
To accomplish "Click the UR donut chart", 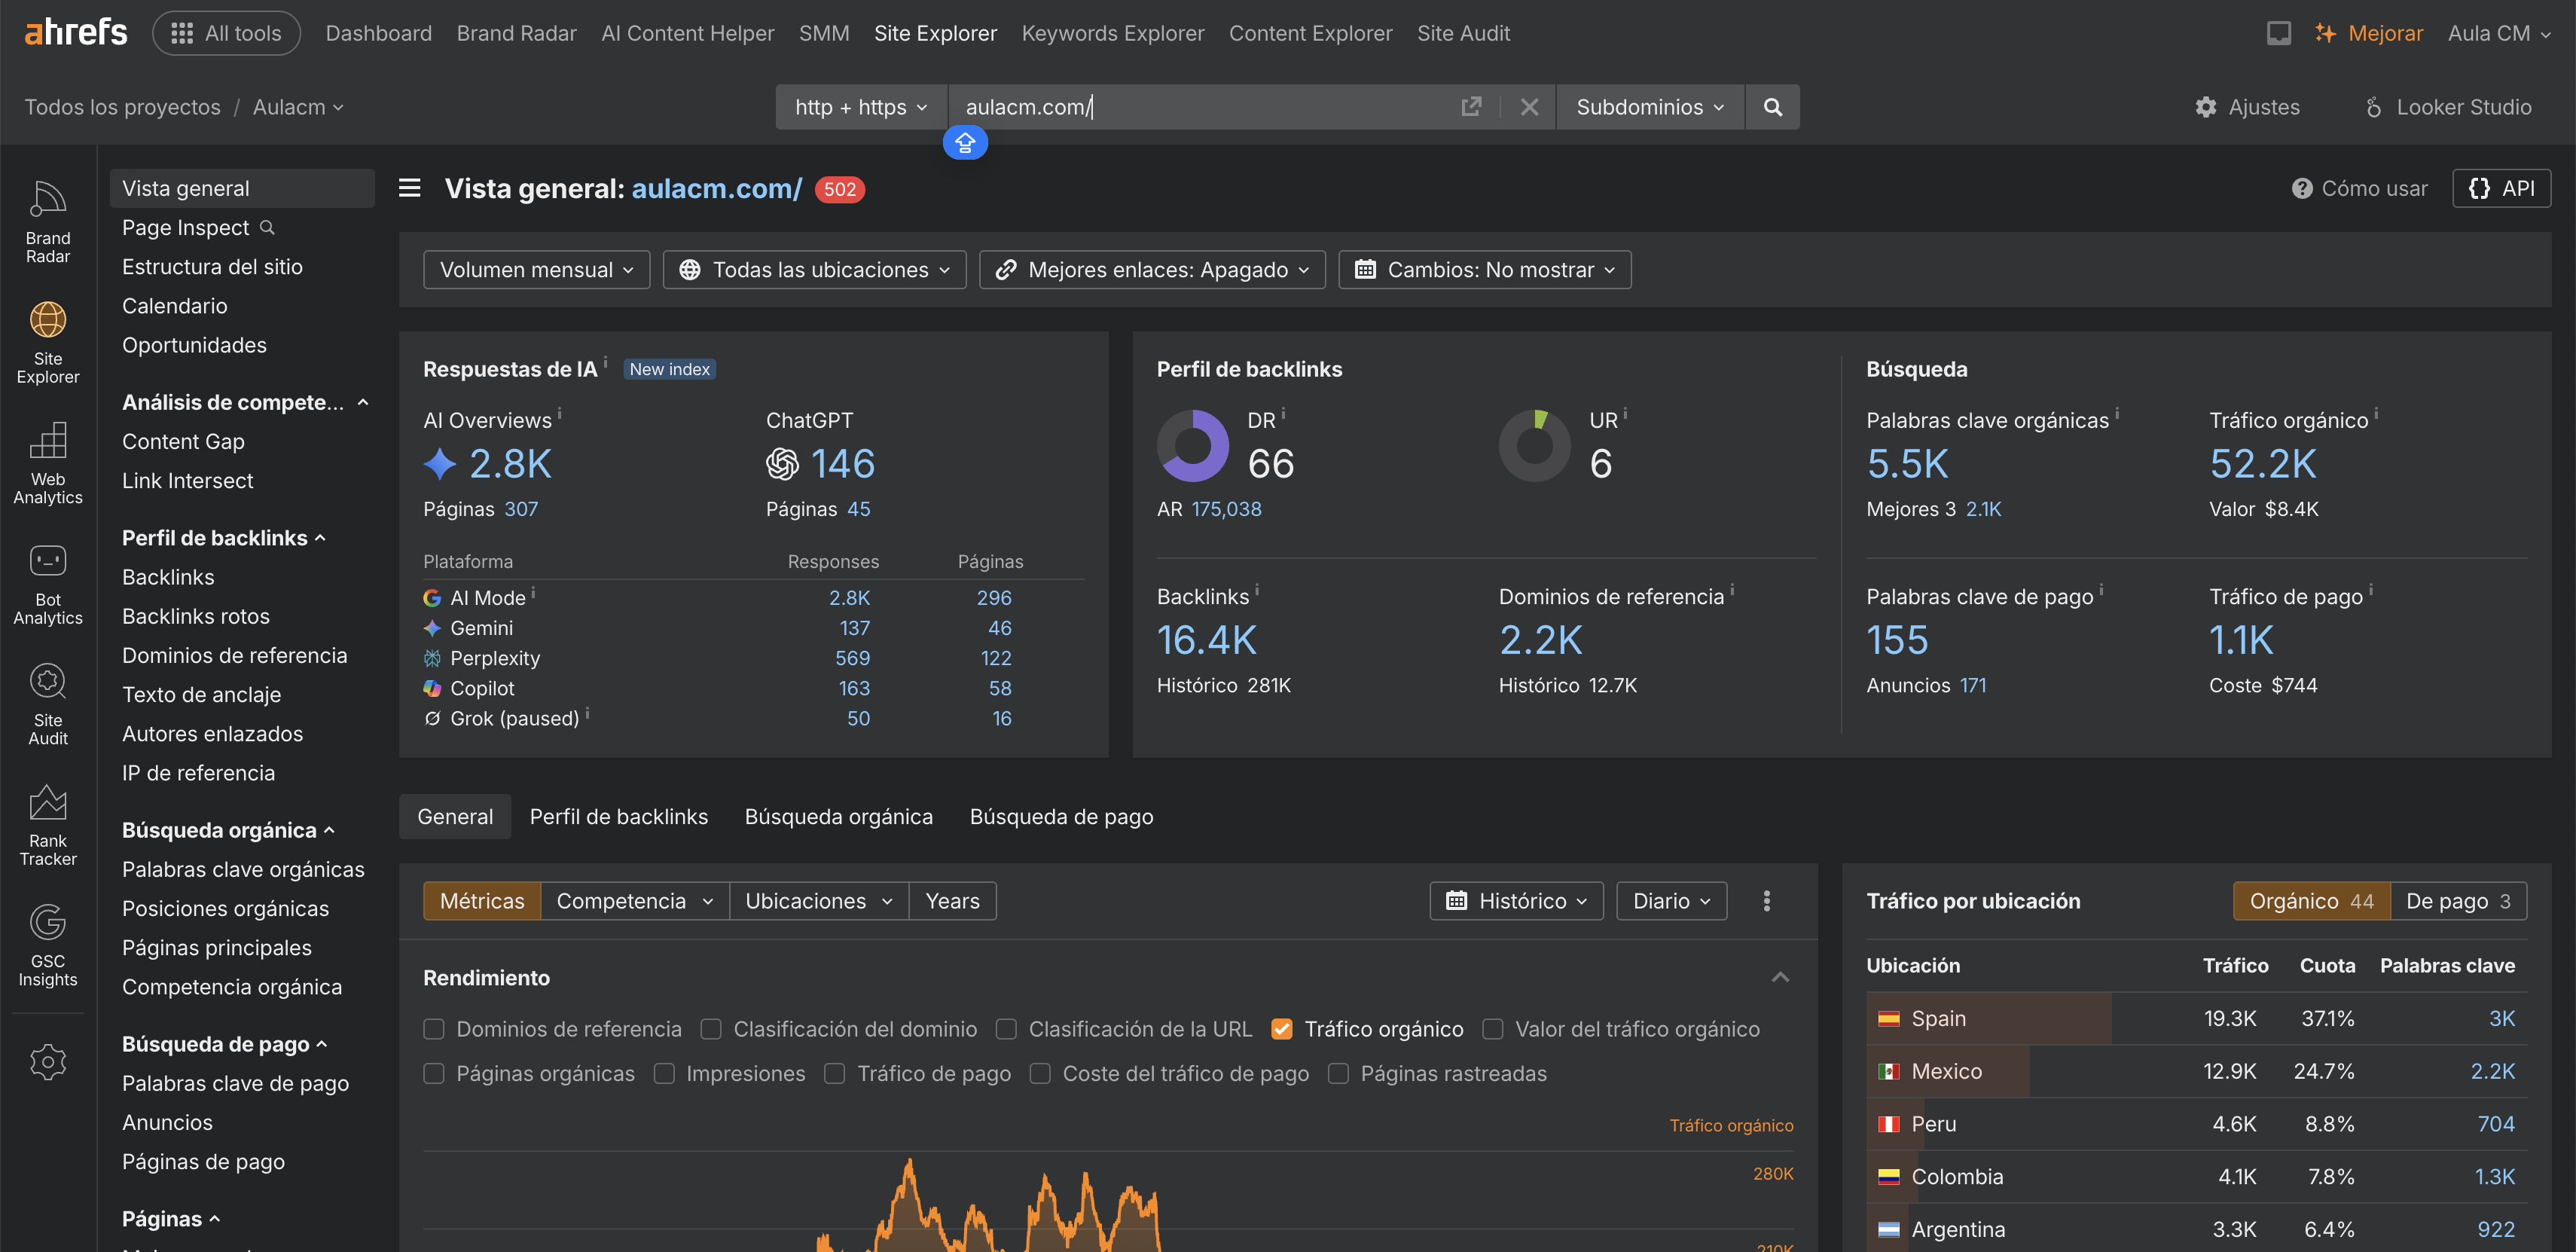I will point(1535,446).
